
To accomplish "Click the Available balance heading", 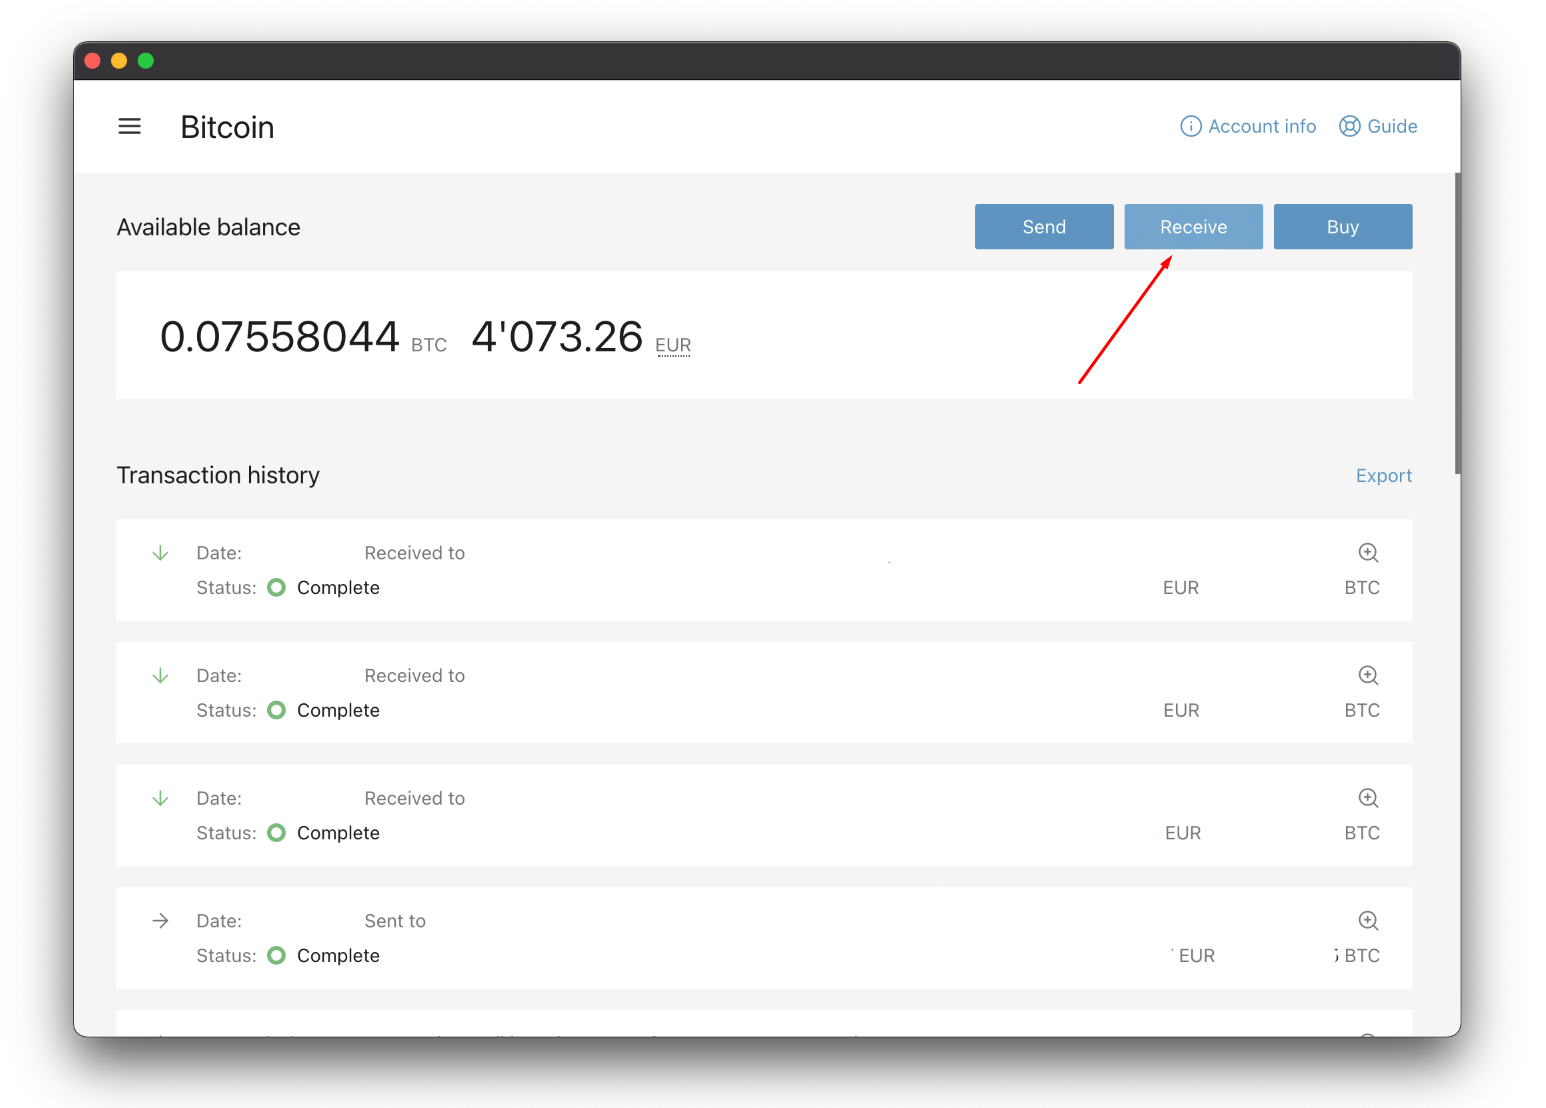I will (x=208, y=227).
